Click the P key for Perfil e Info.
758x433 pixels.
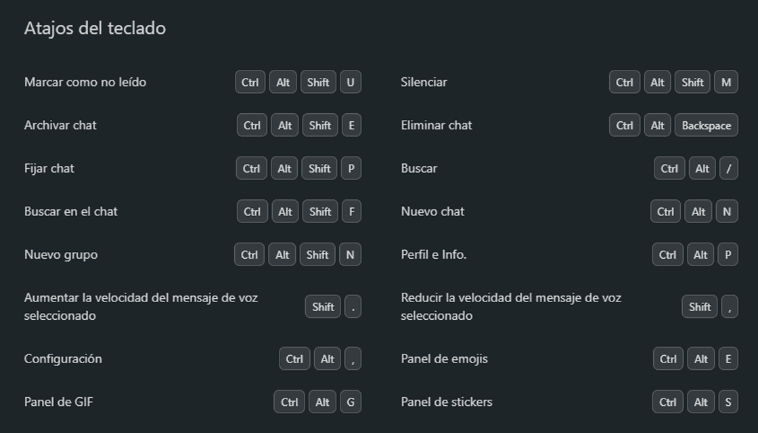[x=728, y=255]
